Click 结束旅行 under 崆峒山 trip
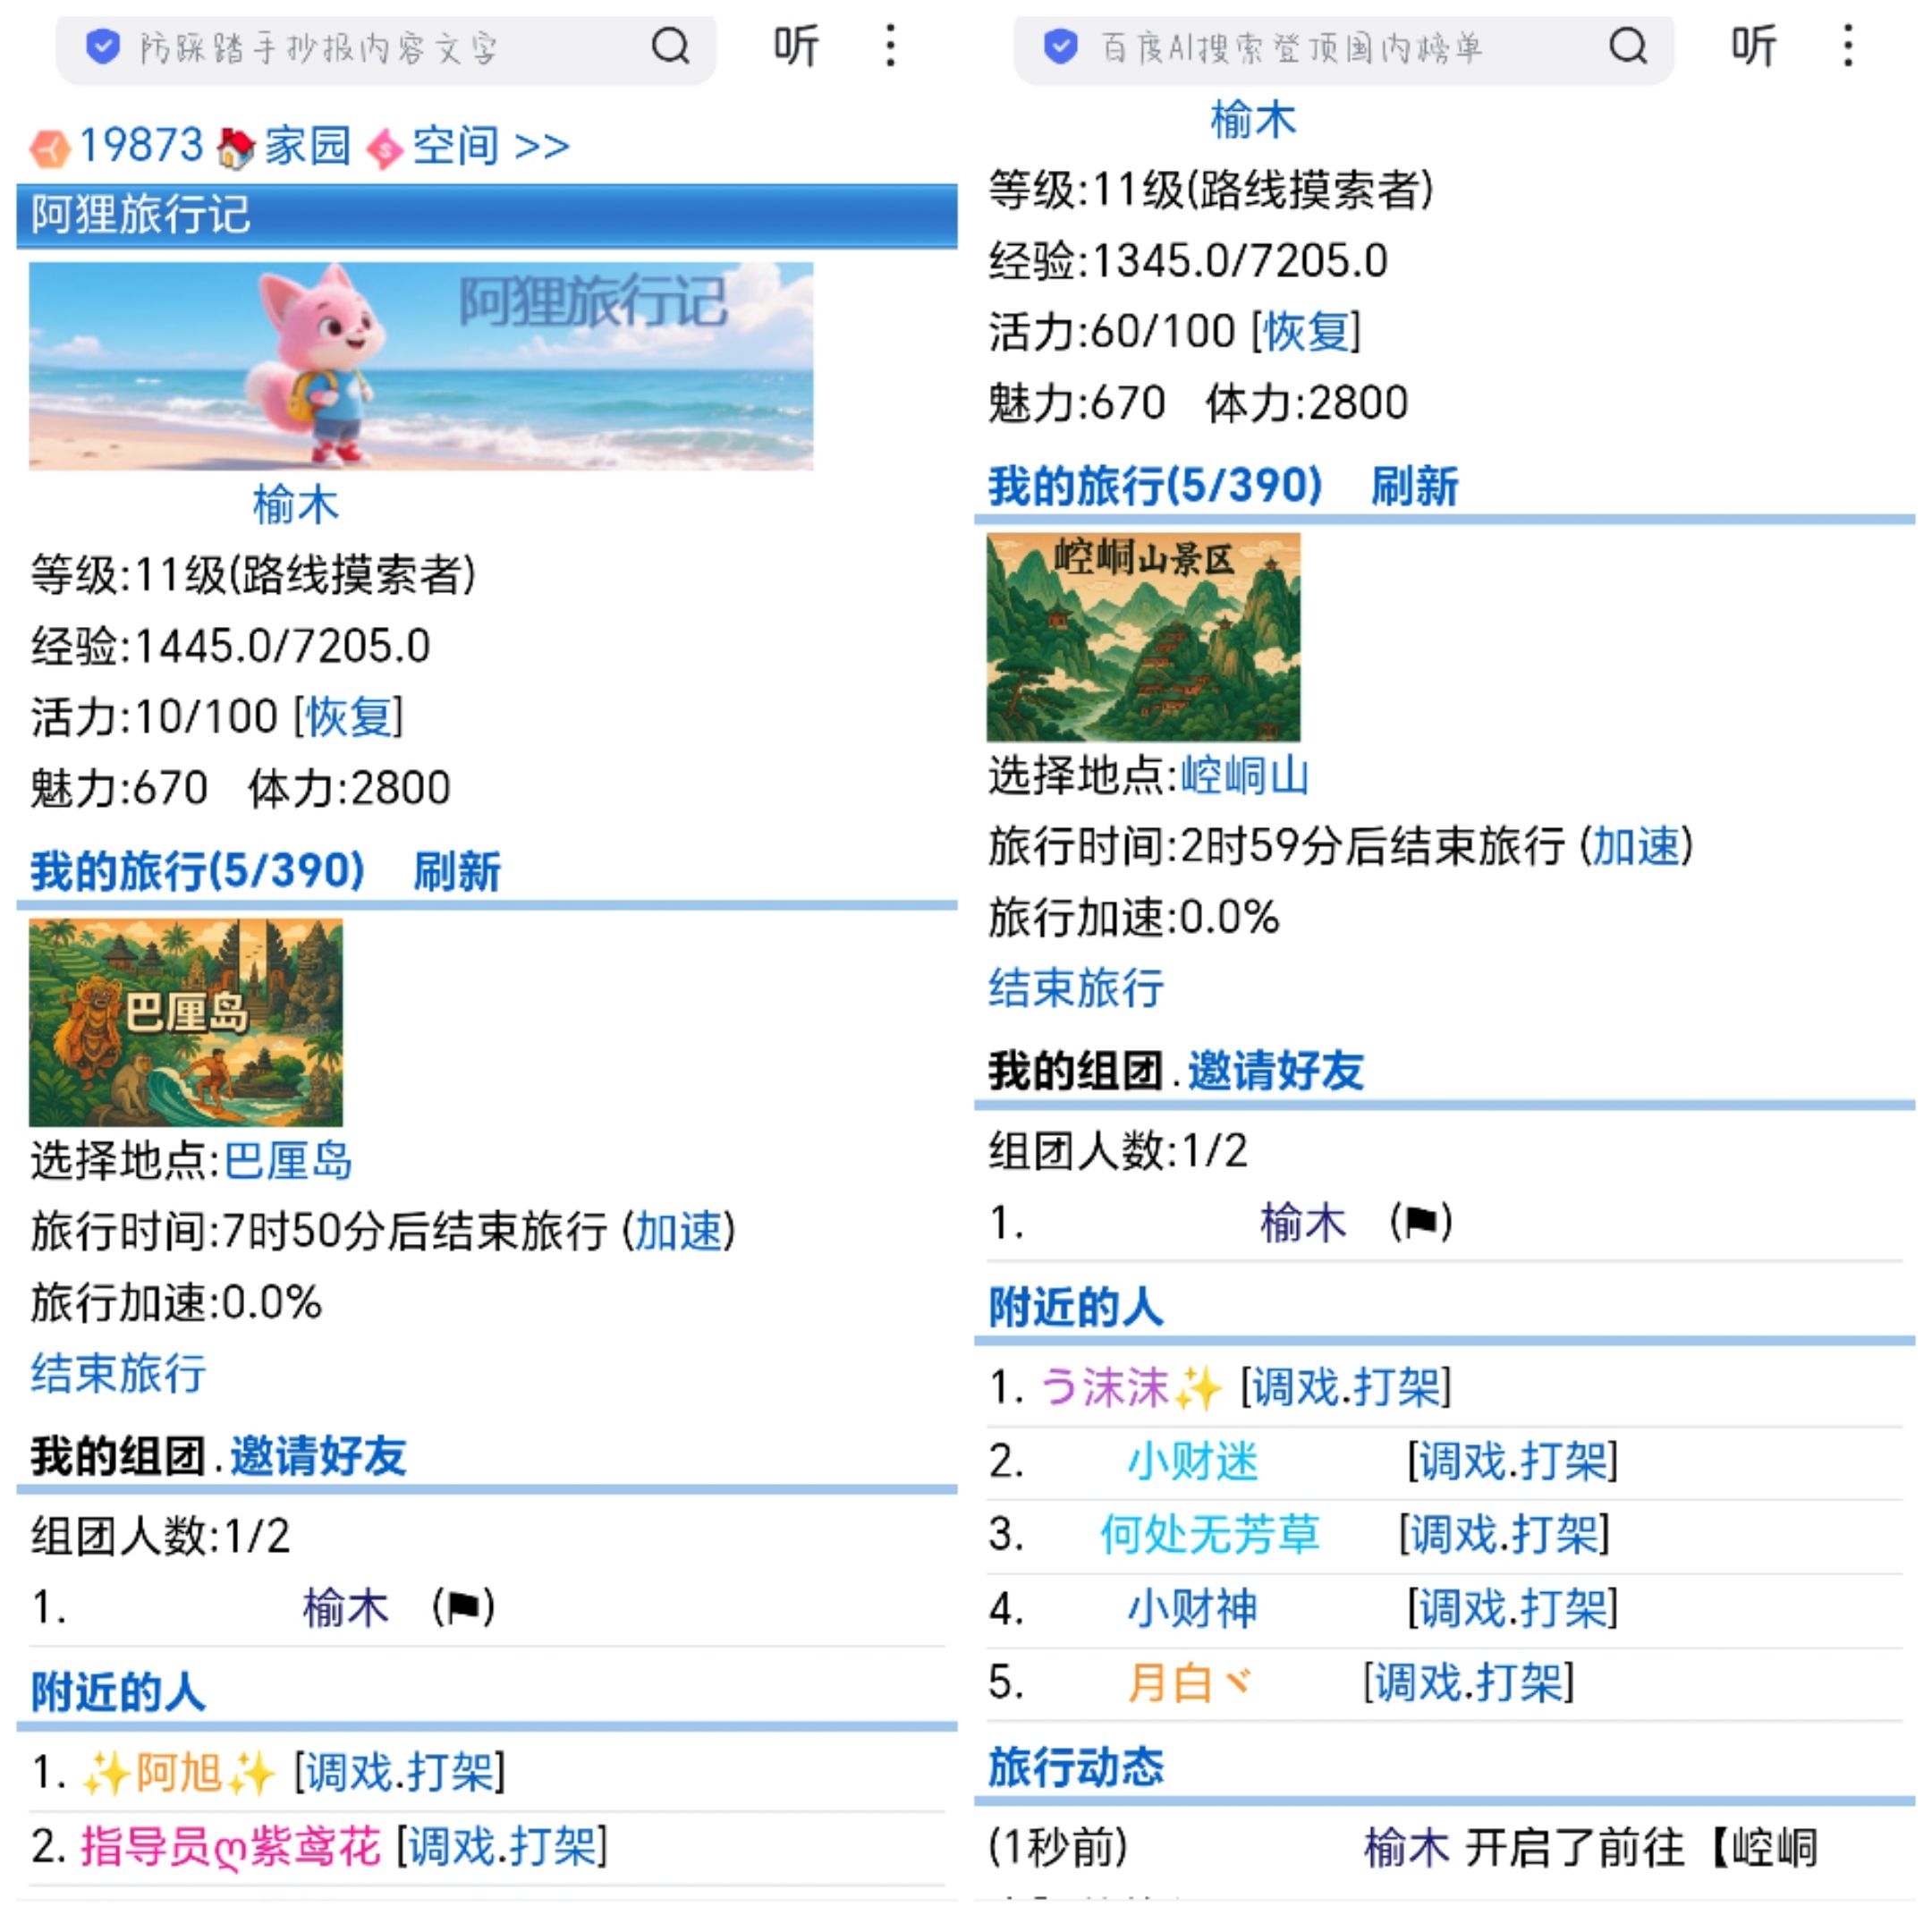The height and width of the screenshot is (1932, 1932). tap(1076, 988)
